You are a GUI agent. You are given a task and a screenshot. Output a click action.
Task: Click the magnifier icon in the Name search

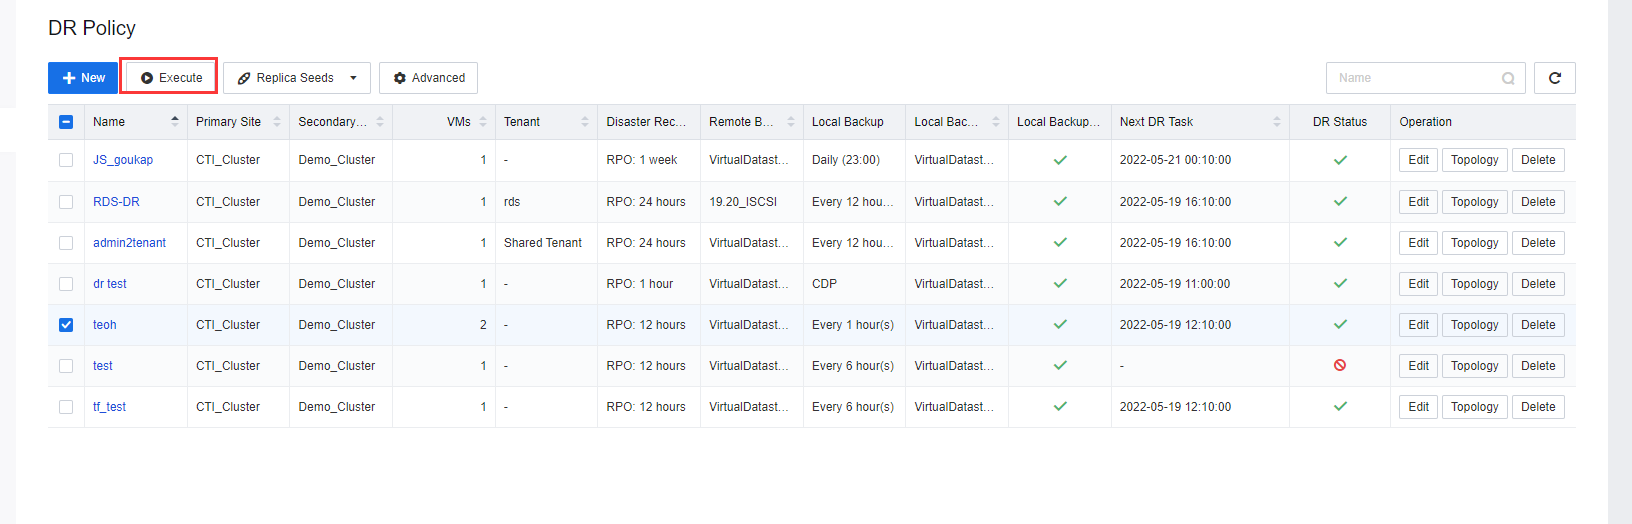[1508, 78]
